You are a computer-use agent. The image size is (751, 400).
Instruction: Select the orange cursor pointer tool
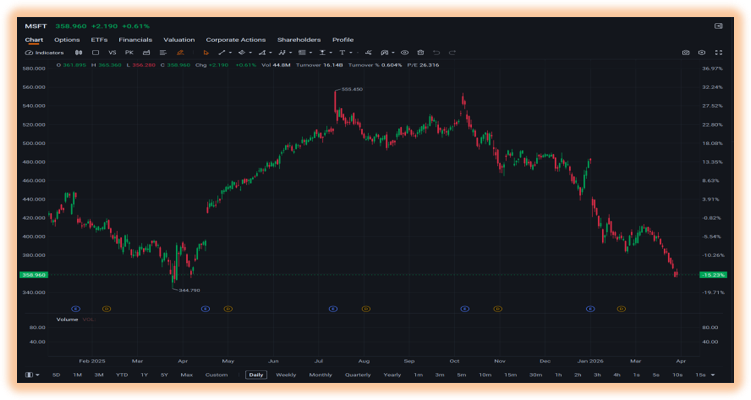[x=206, y=53]
